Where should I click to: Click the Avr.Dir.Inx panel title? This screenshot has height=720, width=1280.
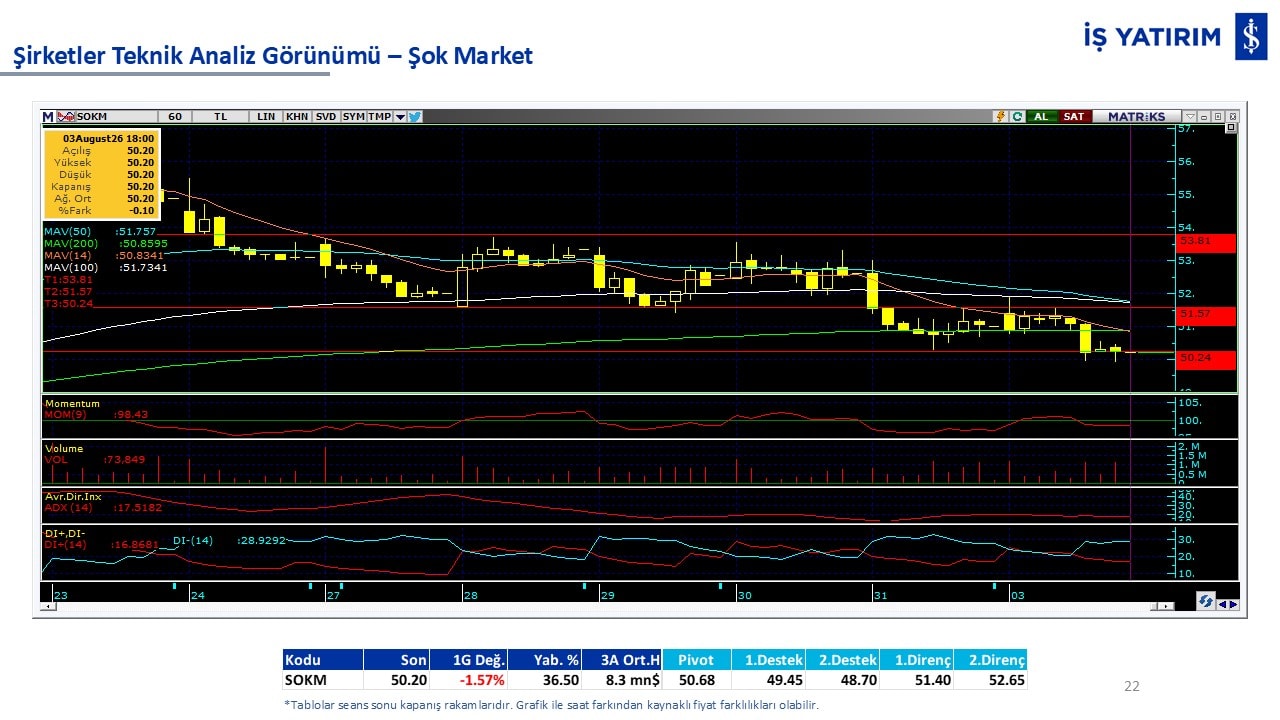(x=73, y=496)
